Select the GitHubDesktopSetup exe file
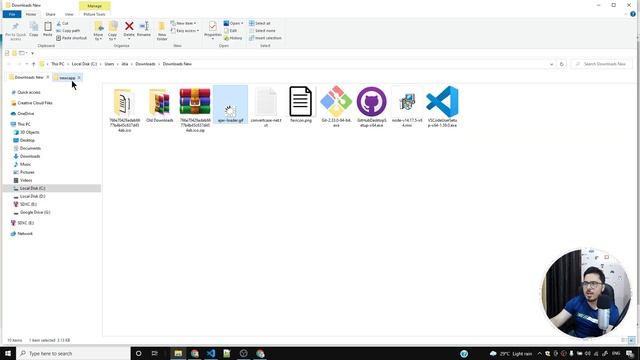This screenshot has height=360, width=640. (371, 107)
